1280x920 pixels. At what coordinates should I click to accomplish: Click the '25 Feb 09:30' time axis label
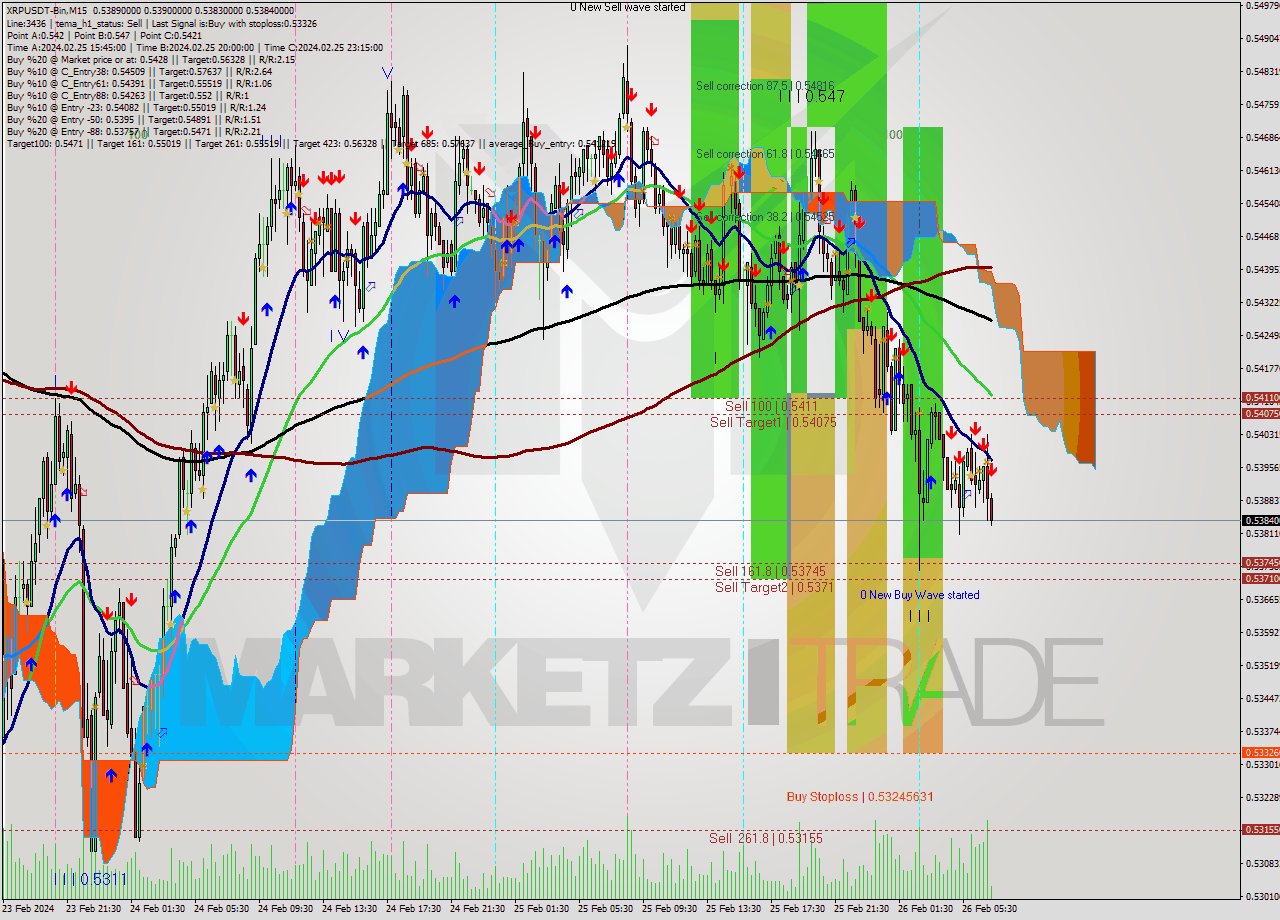click(x=671, y=909)
